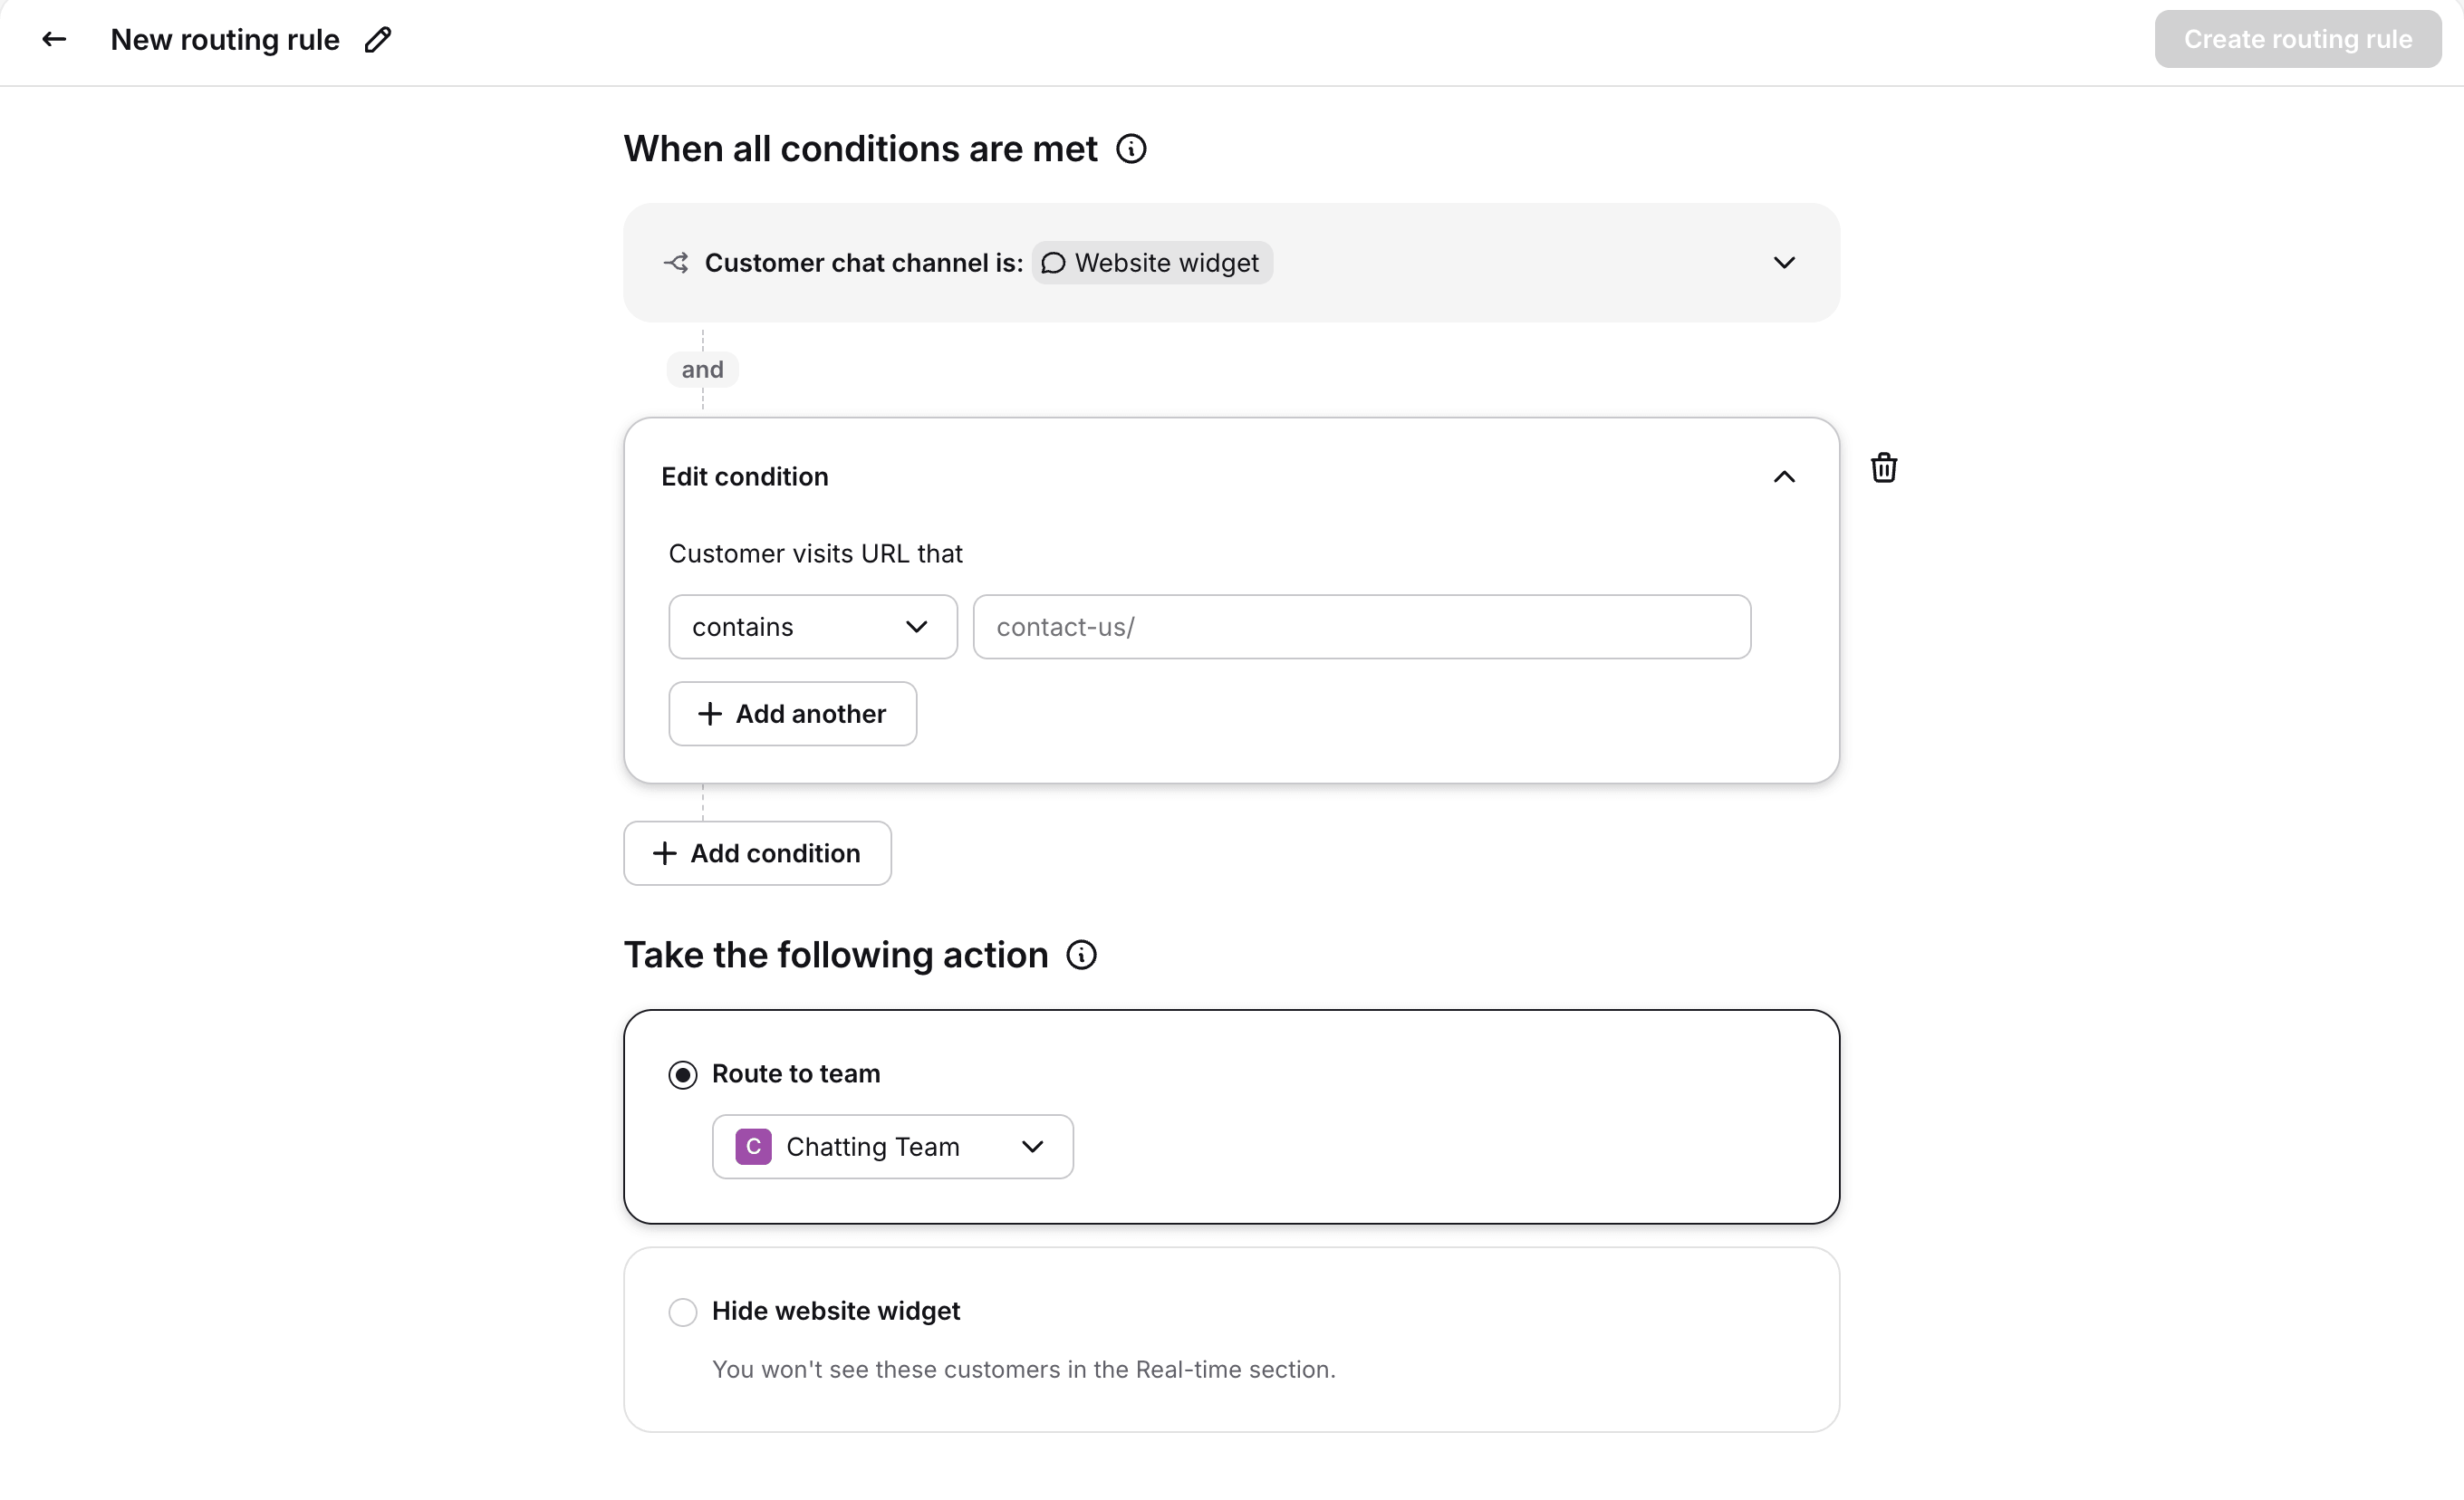Select the Hide website widget radio option

[x=683, y=1312]
